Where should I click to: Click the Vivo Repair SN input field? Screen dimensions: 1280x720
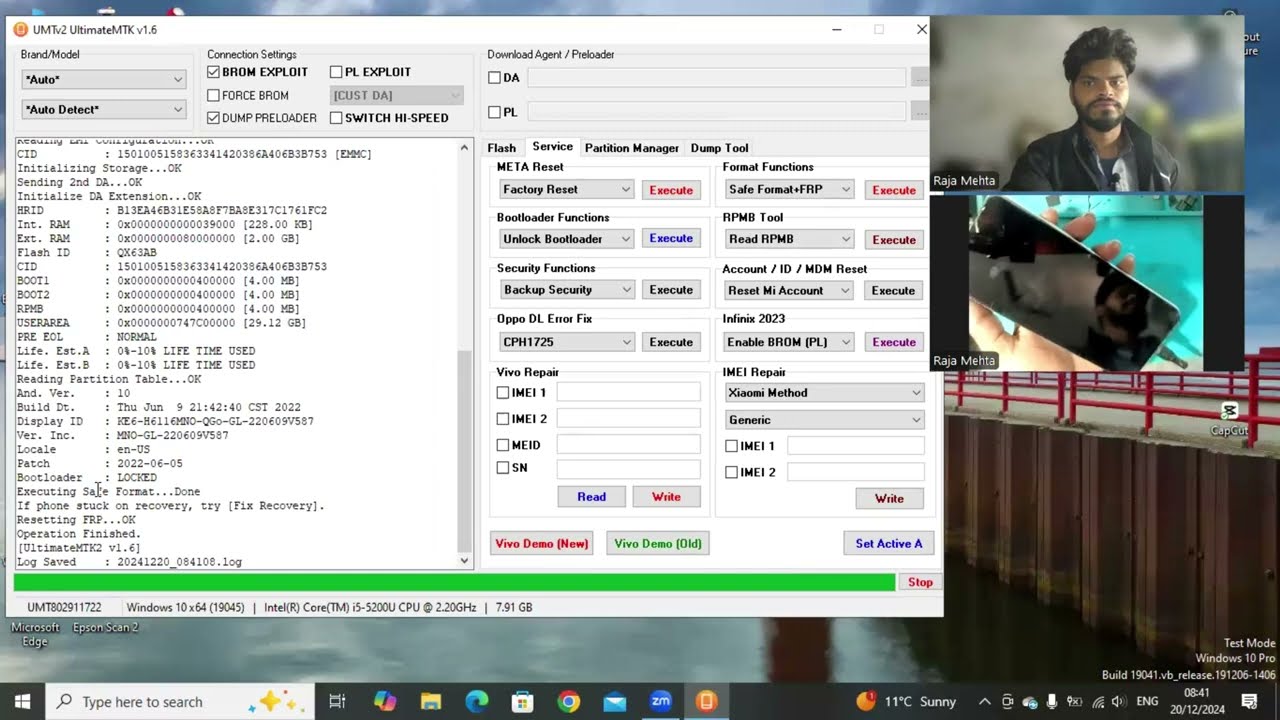click(x=628, y=468)
